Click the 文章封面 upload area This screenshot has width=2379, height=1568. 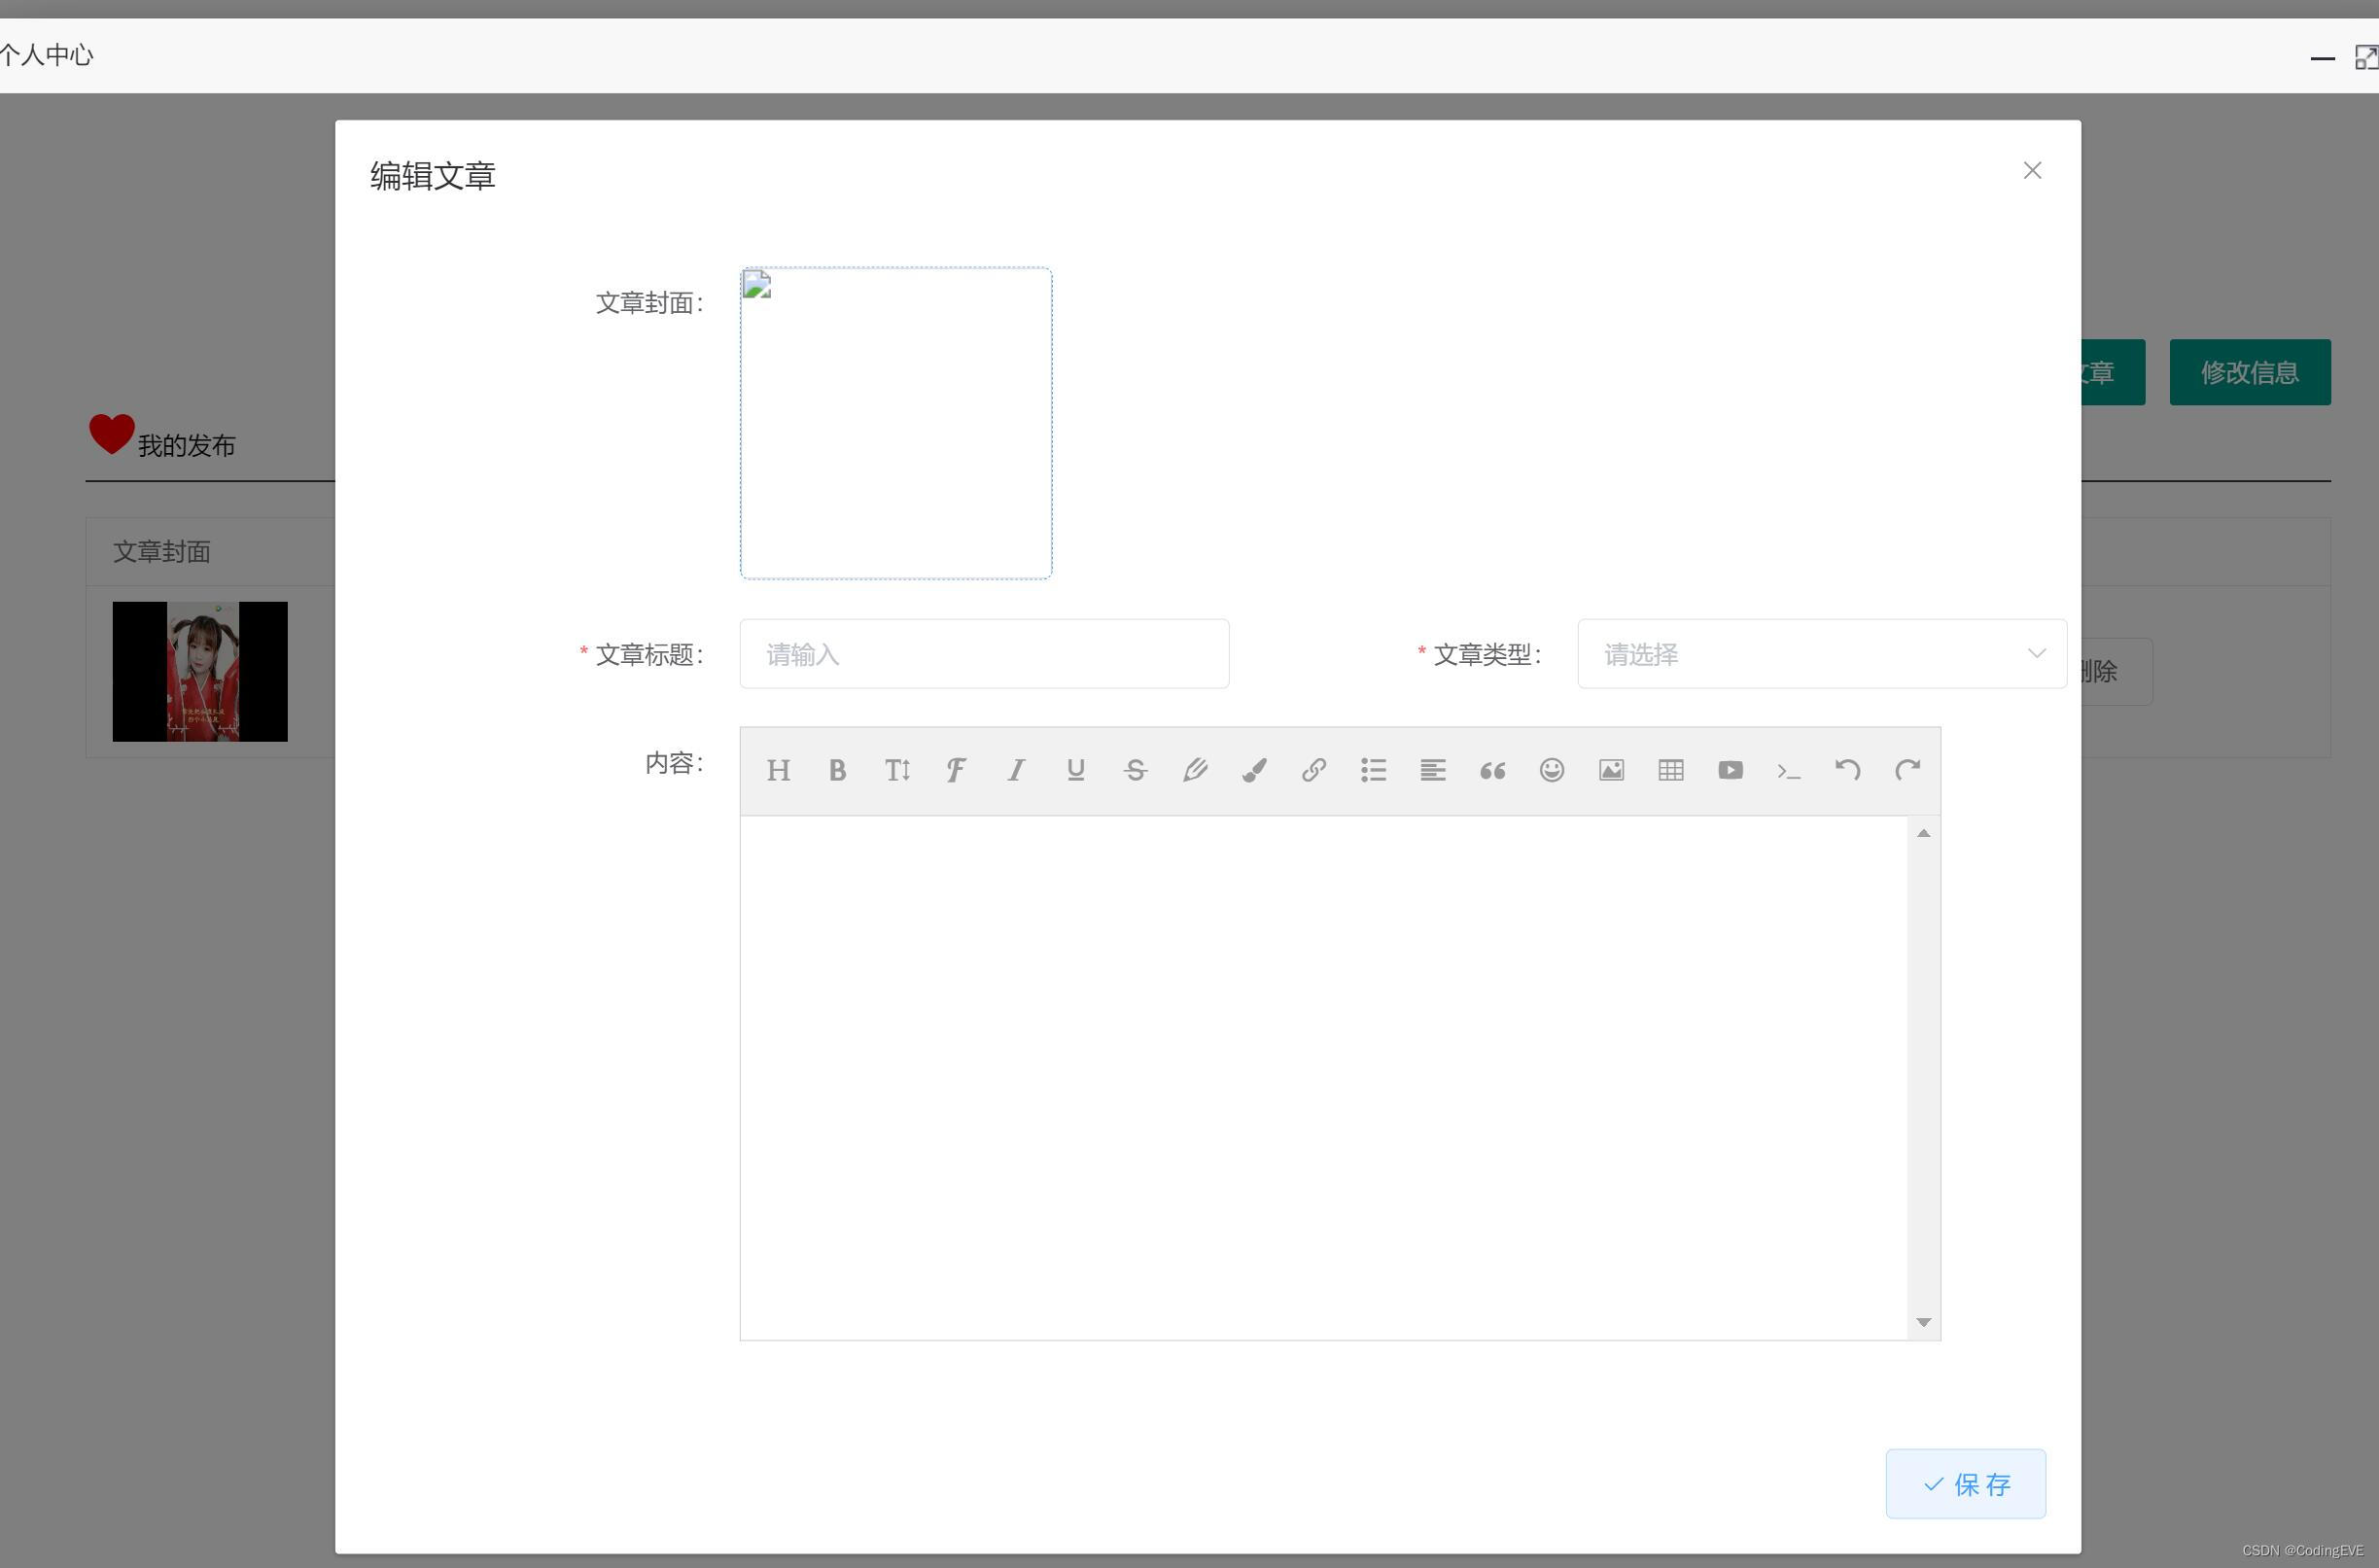[896, 423]
